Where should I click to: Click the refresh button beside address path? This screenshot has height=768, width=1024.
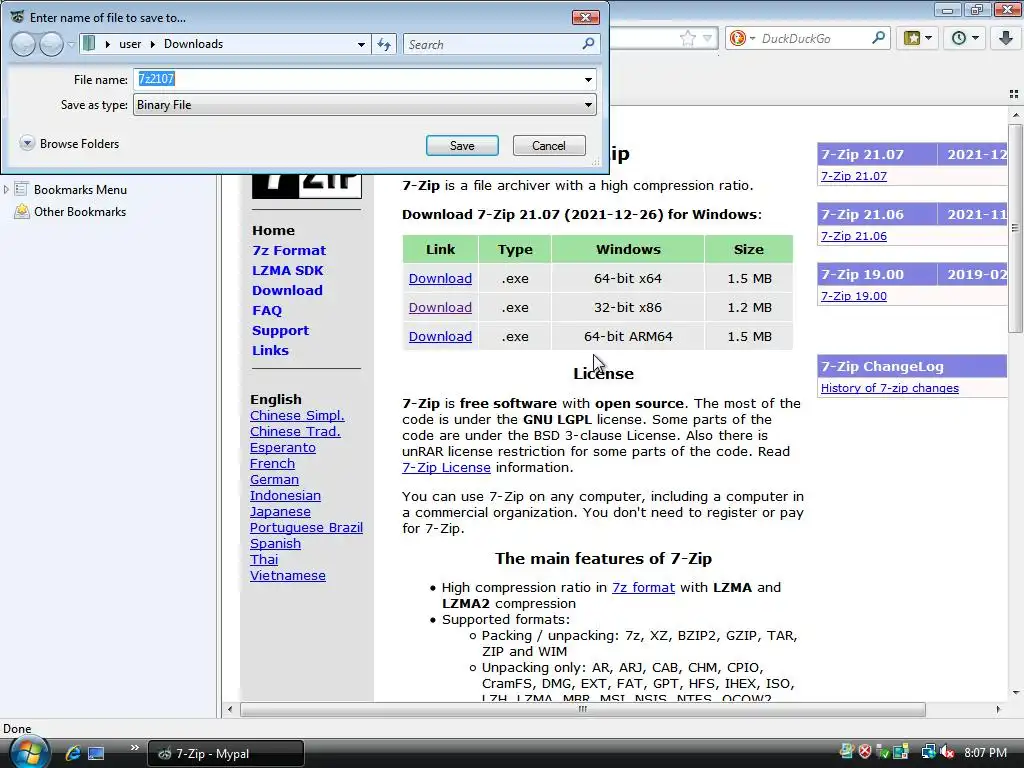tap(384, 44)
